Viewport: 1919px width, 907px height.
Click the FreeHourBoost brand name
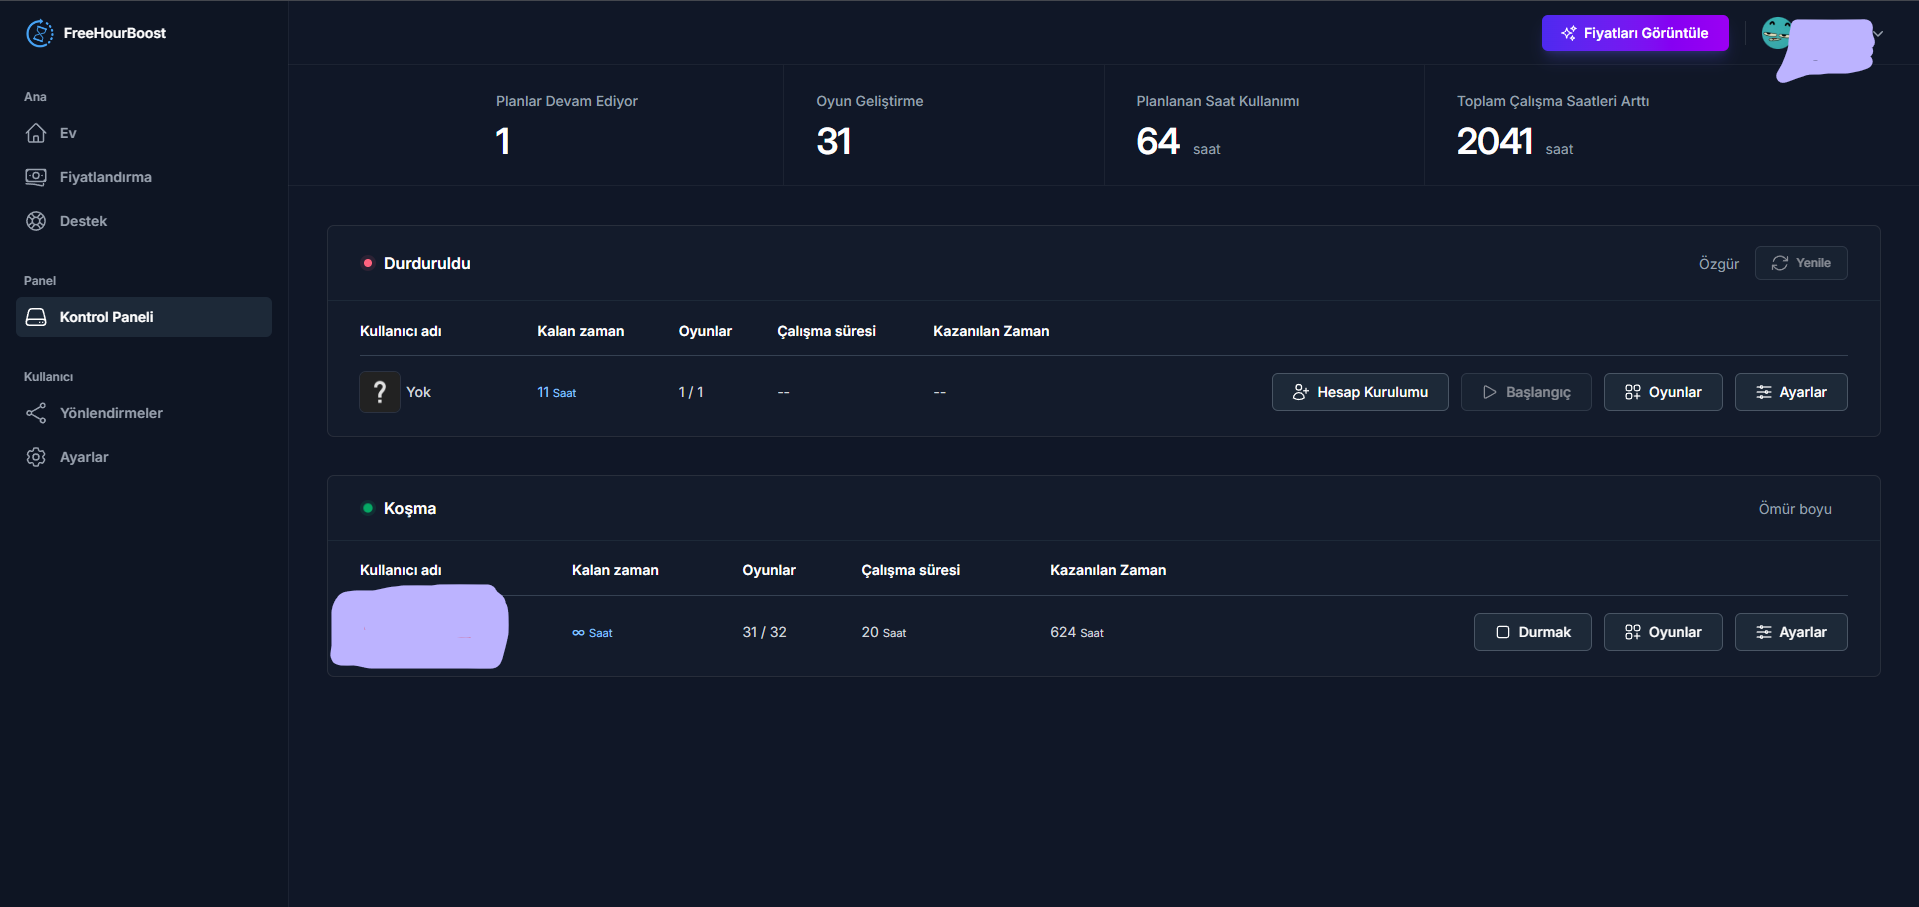(115, 33)
